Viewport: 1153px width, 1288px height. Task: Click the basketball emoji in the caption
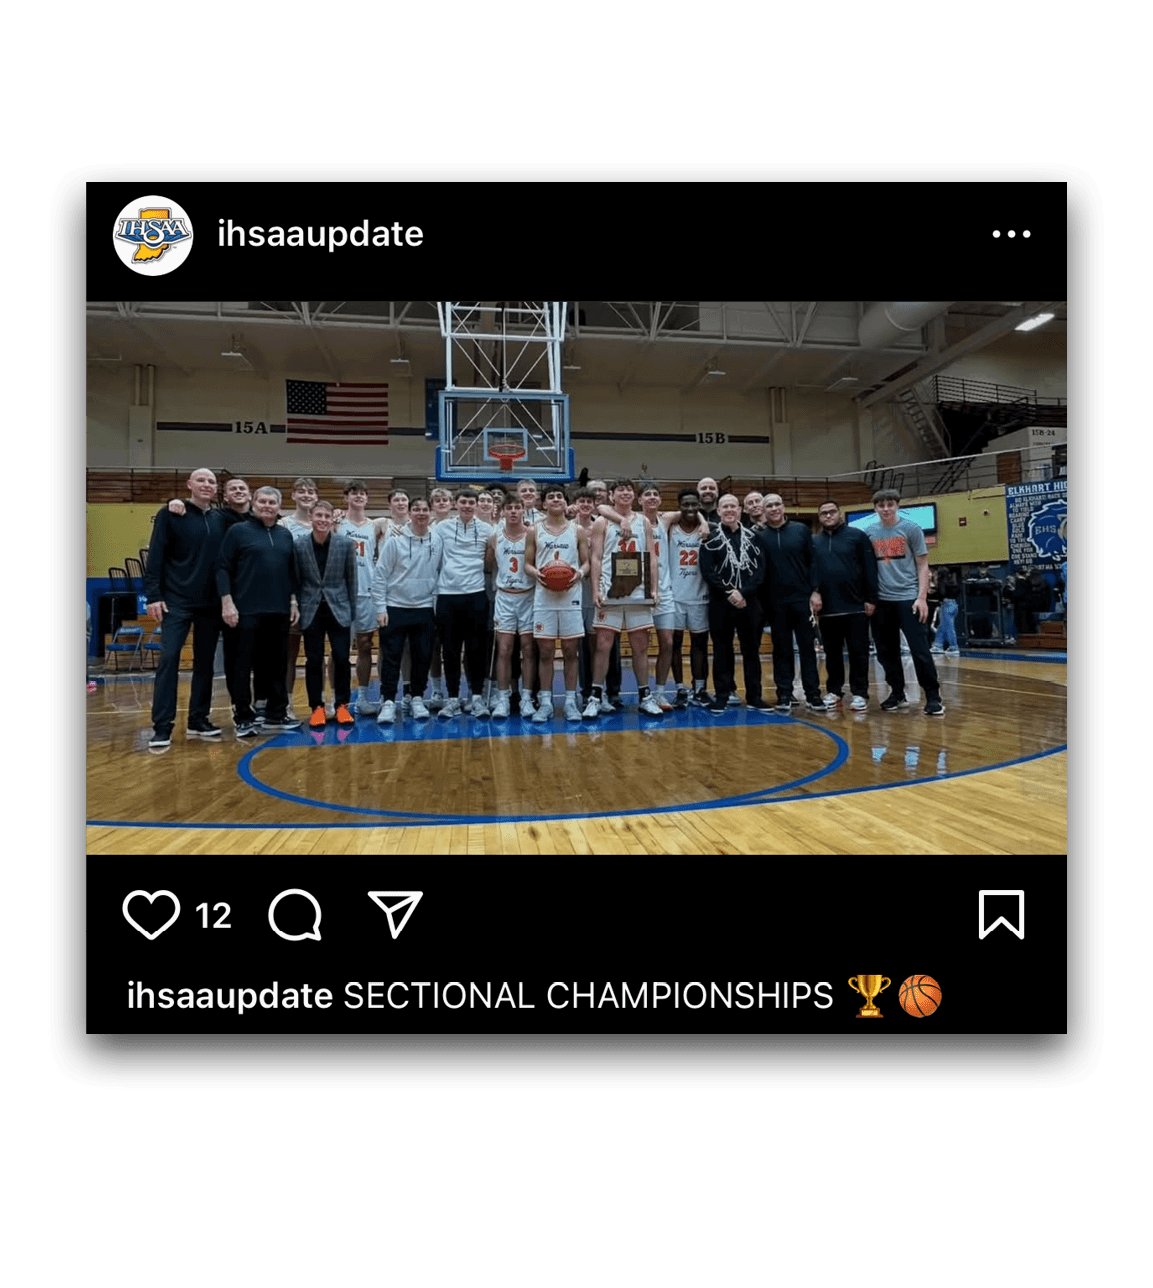920,996
